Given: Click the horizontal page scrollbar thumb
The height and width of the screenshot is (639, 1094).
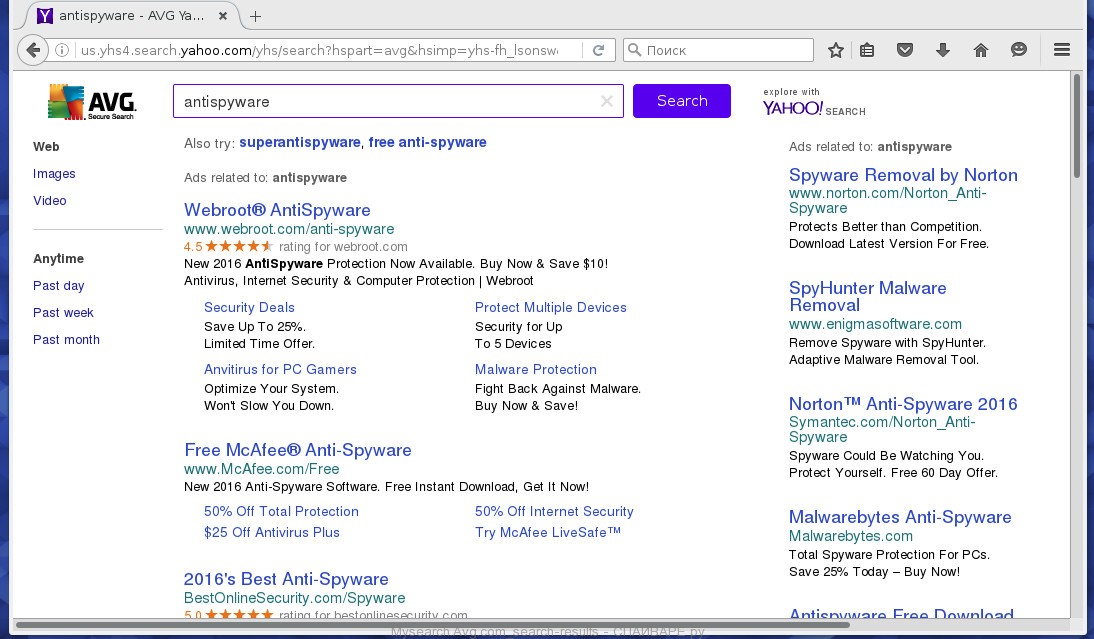Looking at the screenshot, I should click(433, 624).
